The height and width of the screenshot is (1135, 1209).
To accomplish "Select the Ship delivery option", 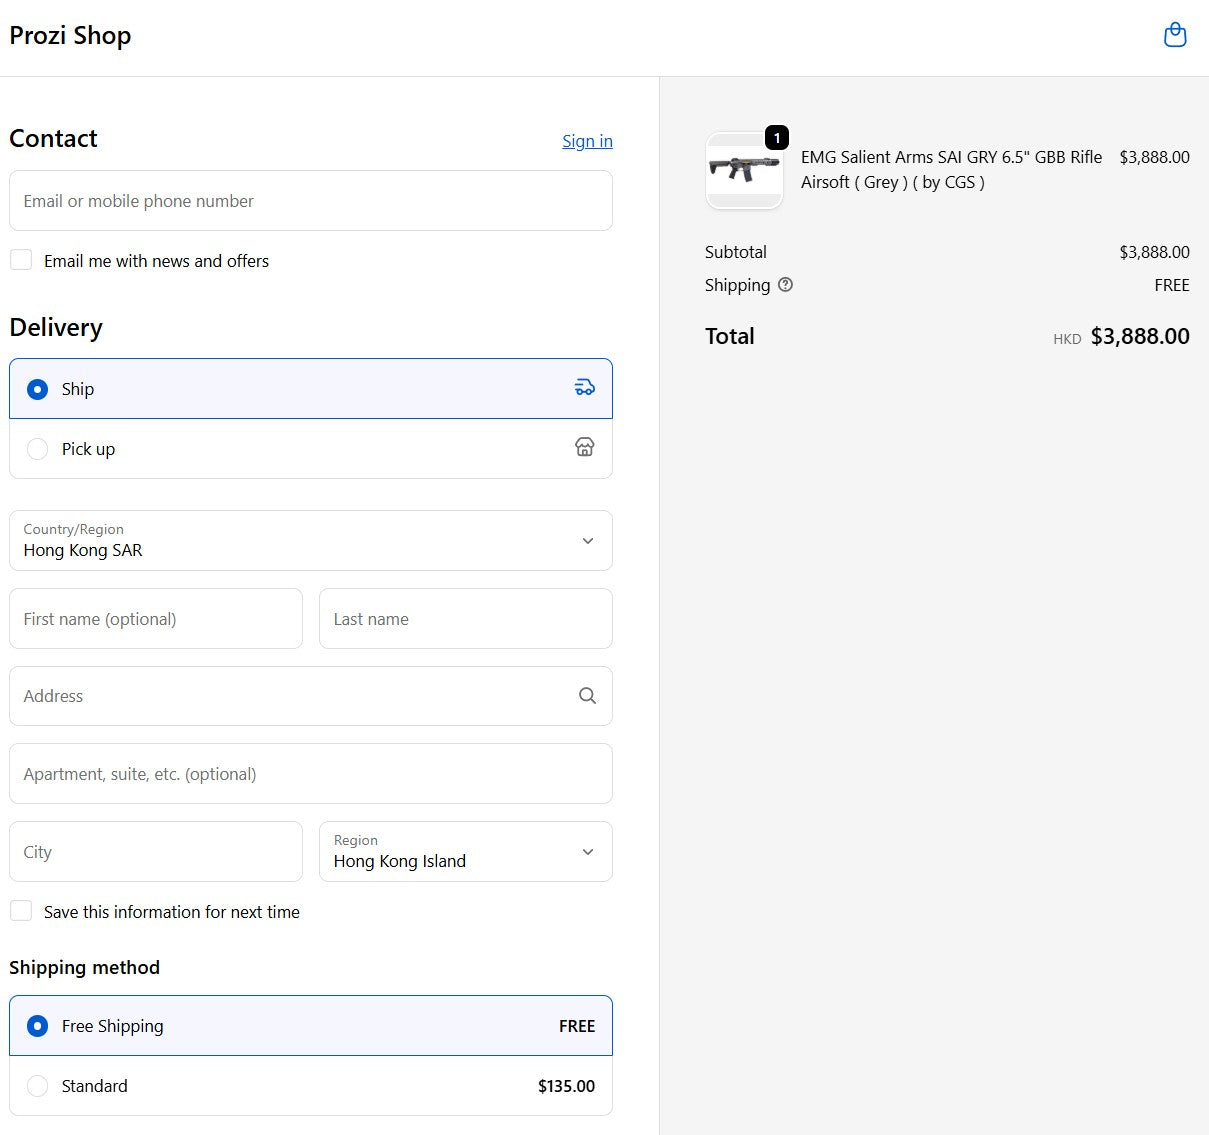I will tap(38, 389).
